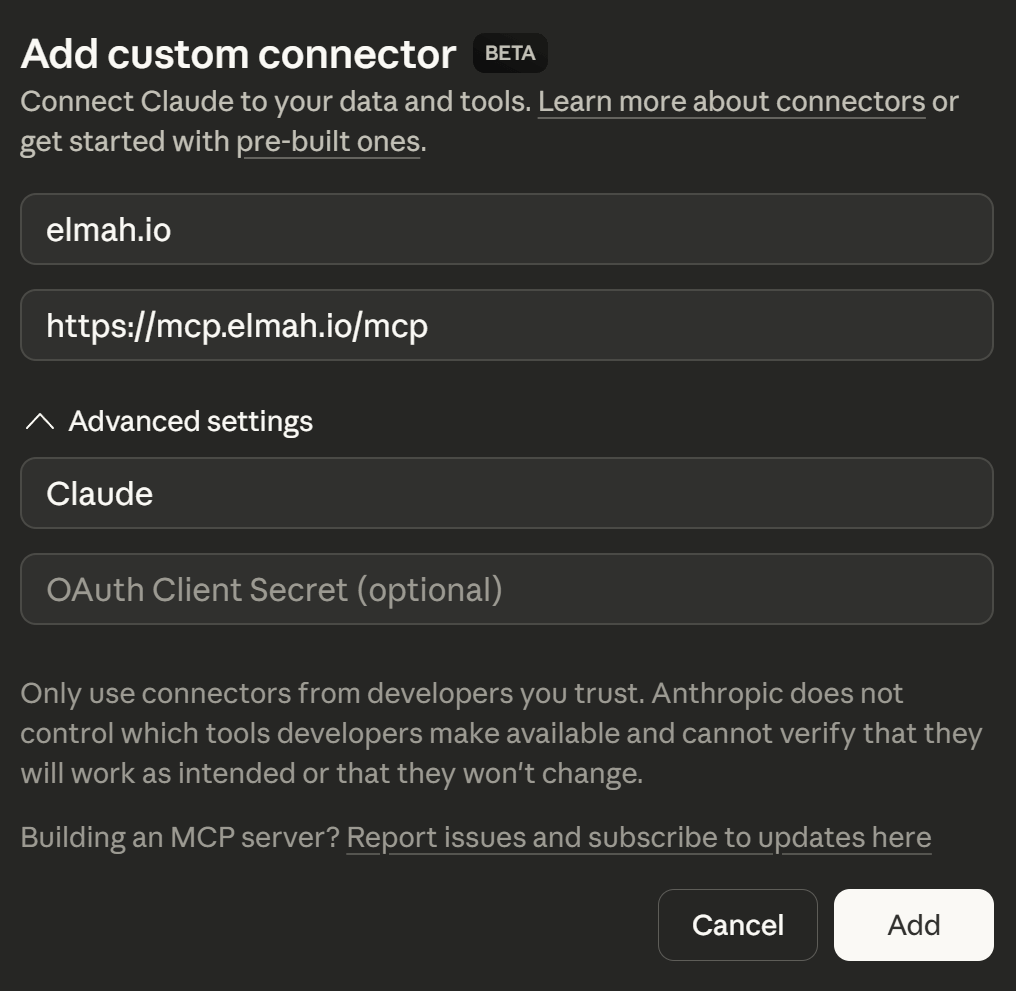Click "Report issues and subscribe to updates here"

pyautogui.click(x=638, y=837)
